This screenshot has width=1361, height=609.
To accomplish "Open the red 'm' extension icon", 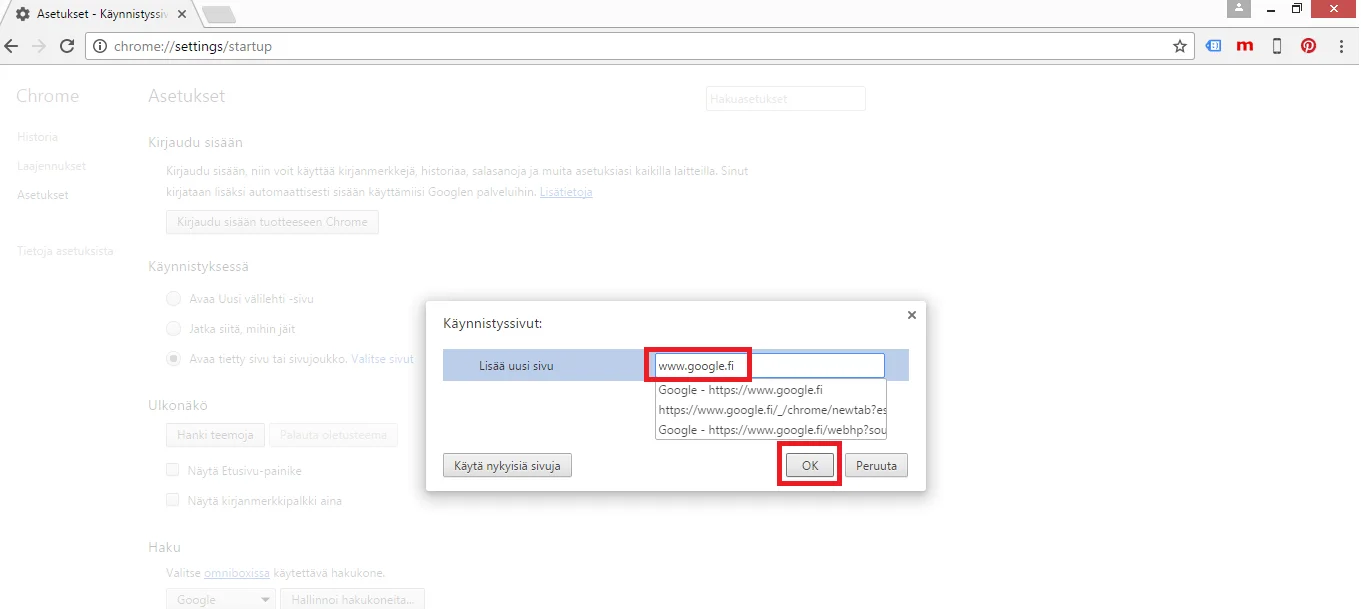I will click(1245, 46).
